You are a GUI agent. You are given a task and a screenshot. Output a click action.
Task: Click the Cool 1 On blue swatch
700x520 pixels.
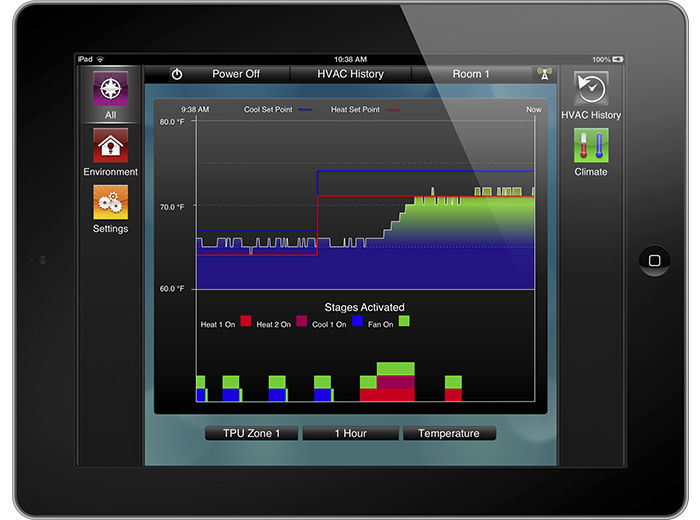click(x=357, y=321)
